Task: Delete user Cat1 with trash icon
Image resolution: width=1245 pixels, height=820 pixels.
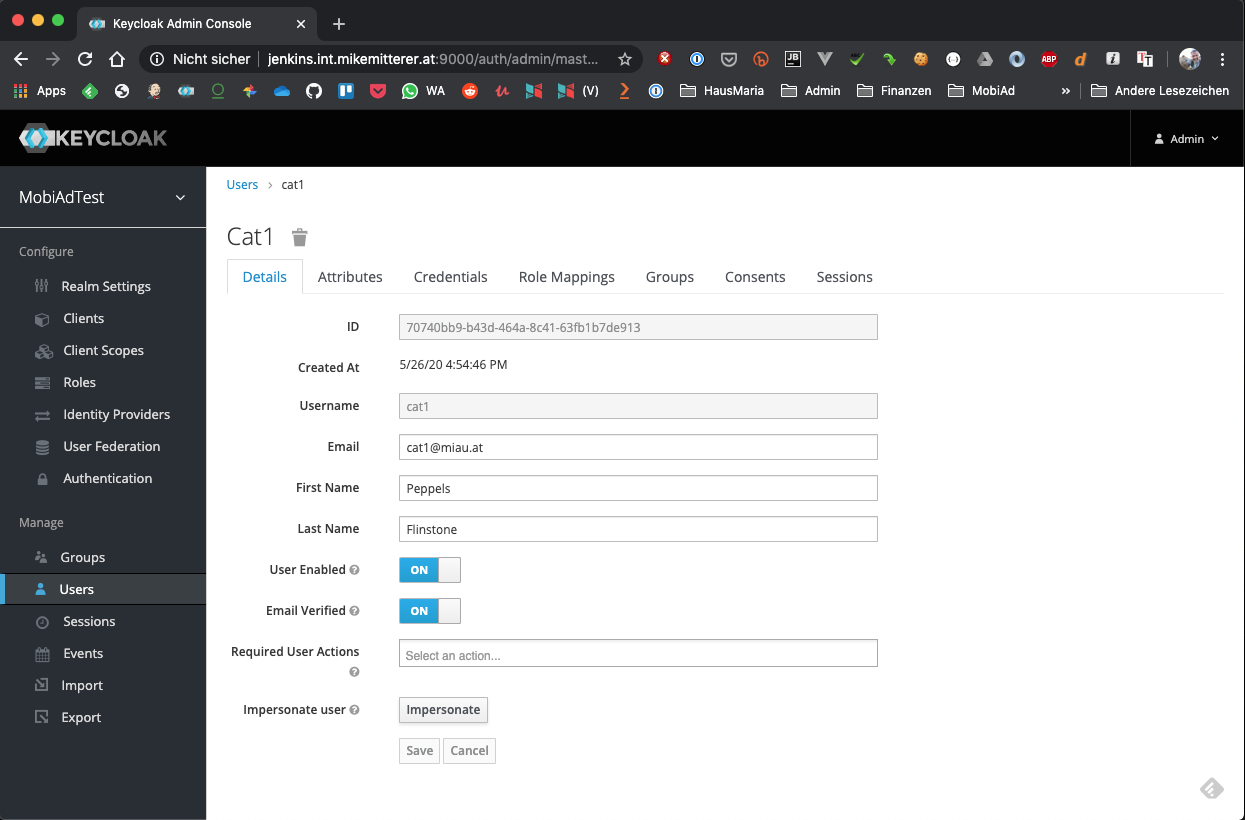Action: click(x=299, y=237)
